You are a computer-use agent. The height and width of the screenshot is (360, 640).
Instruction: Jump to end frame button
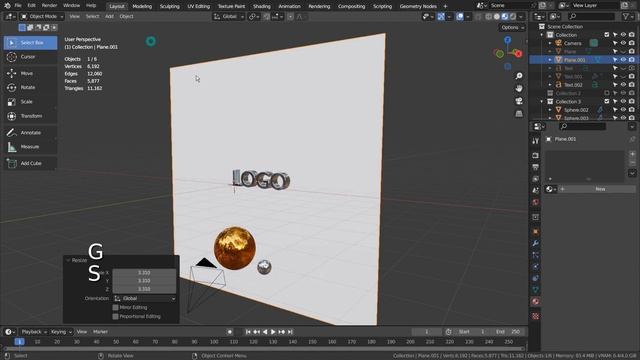click(290, 332)
